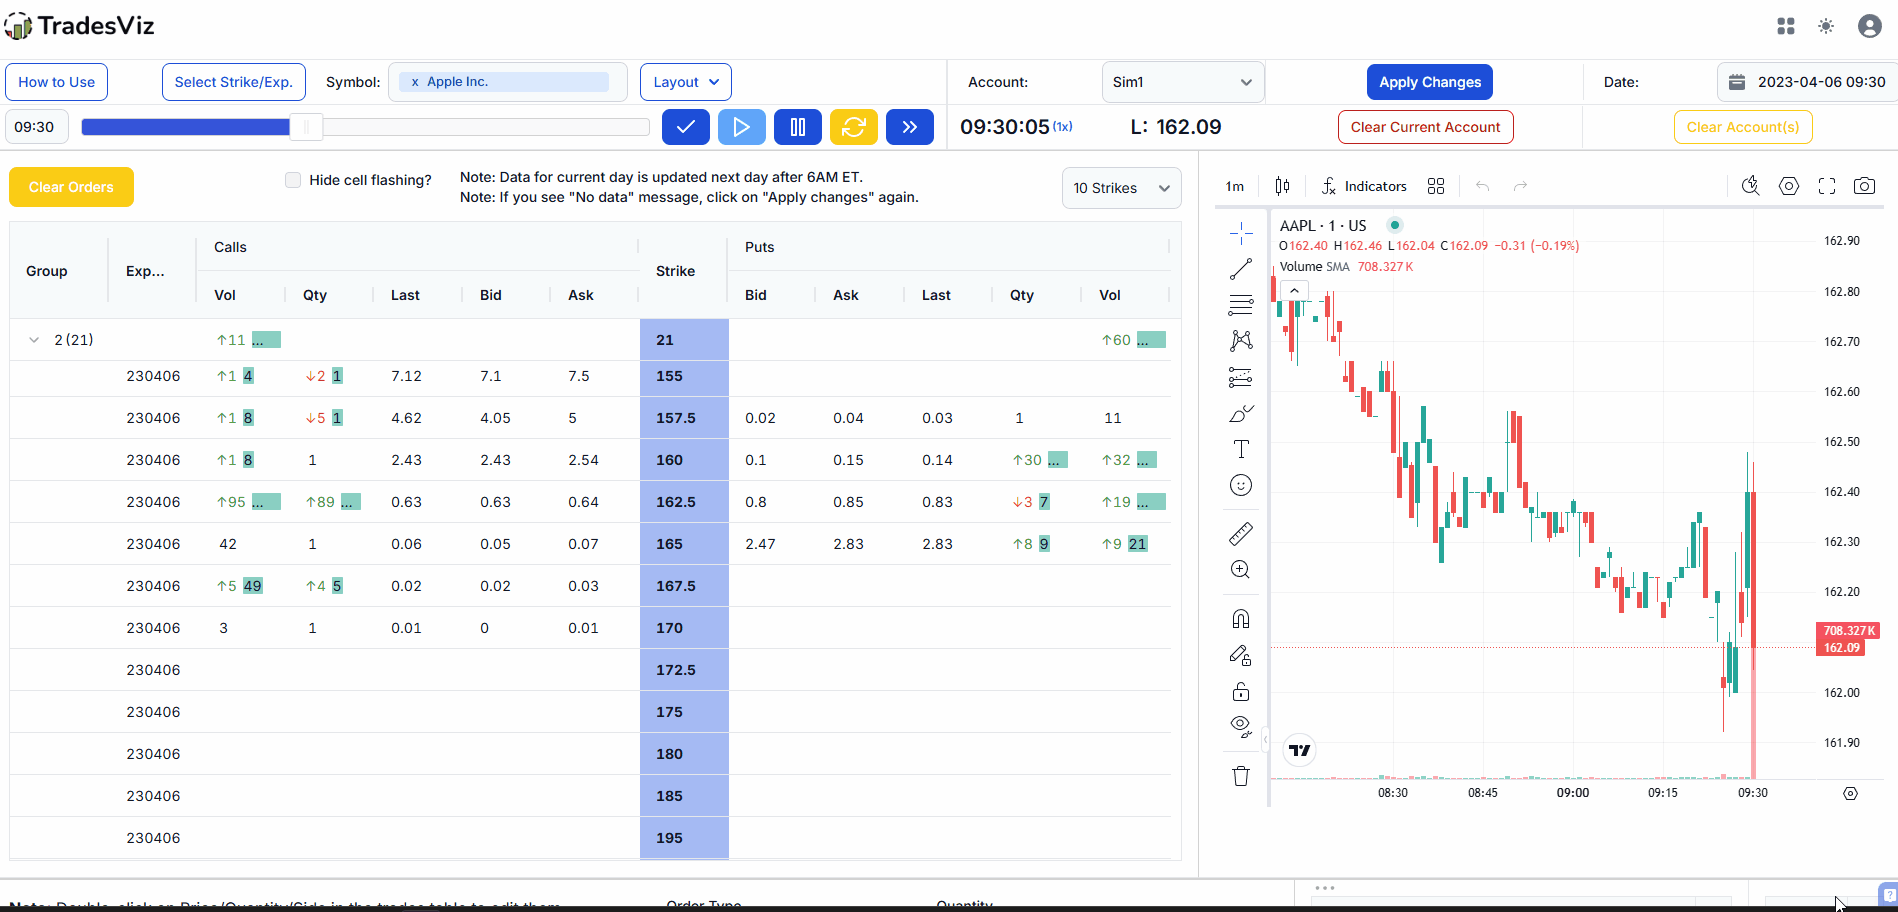This screenshot has height=912, width=1898.
Task: Click the play button in replay controls
Action: point(741,127)
